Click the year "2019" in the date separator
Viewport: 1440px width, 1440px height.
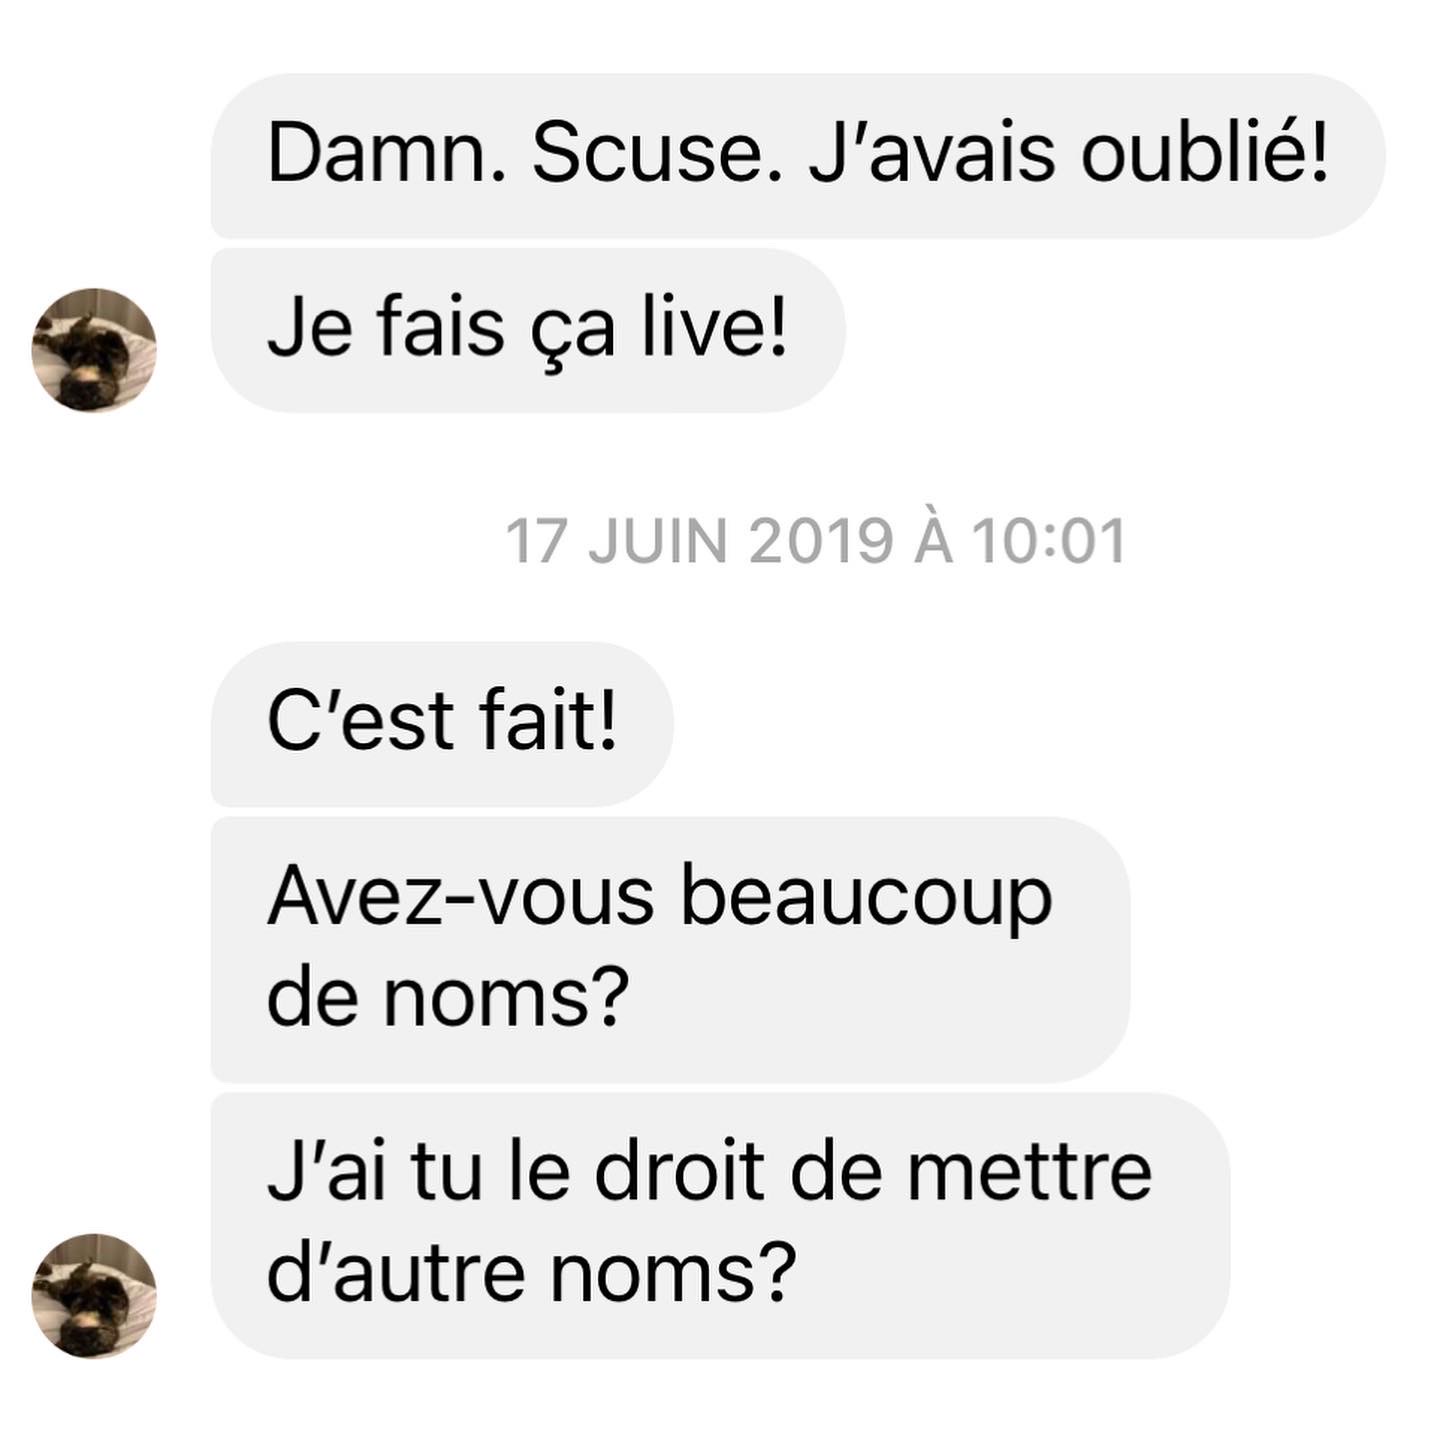point(820,541)
